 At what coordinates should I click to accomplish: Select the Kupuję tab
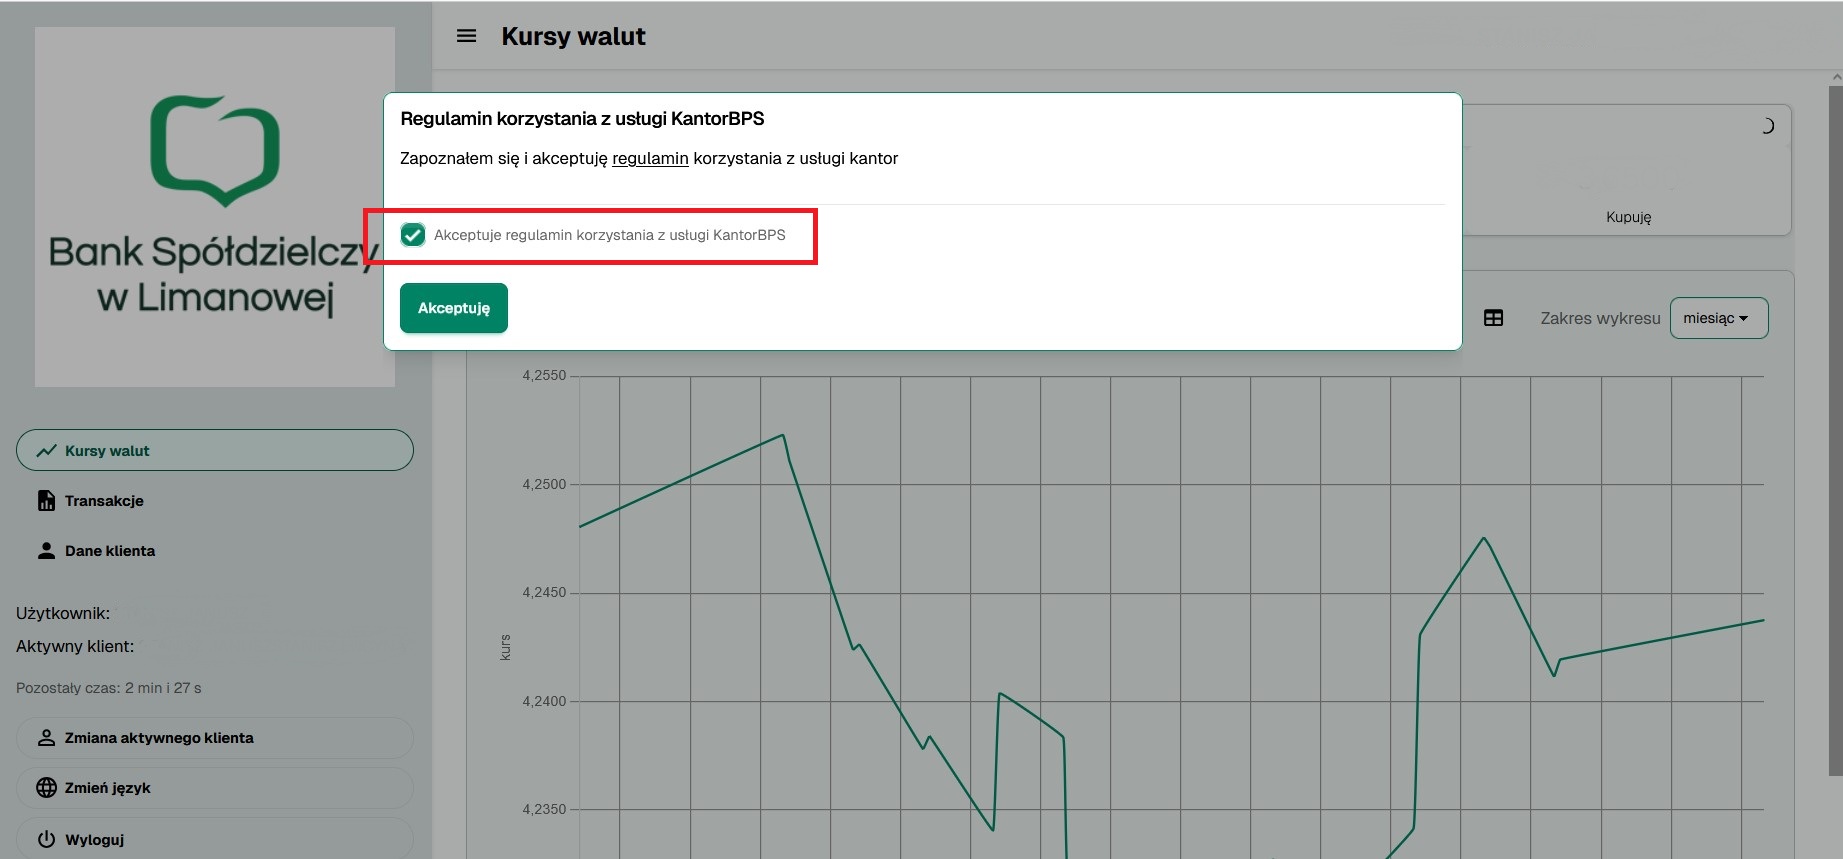click(x=1628, y=217)
